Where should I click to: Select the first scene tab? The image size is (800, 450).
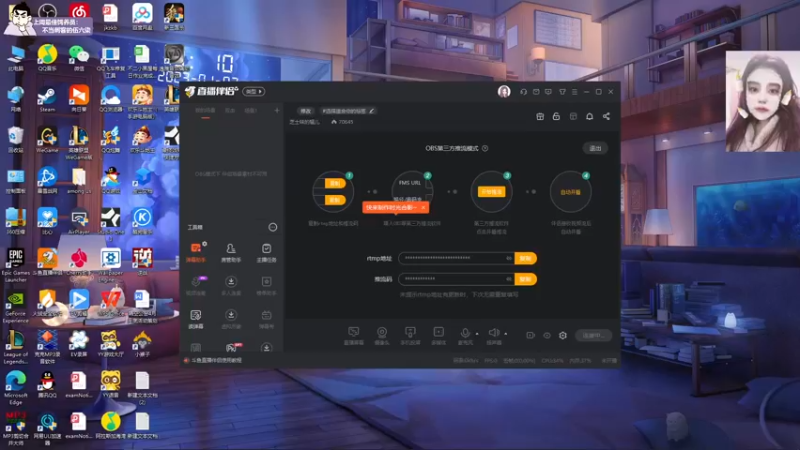point(205,111)
